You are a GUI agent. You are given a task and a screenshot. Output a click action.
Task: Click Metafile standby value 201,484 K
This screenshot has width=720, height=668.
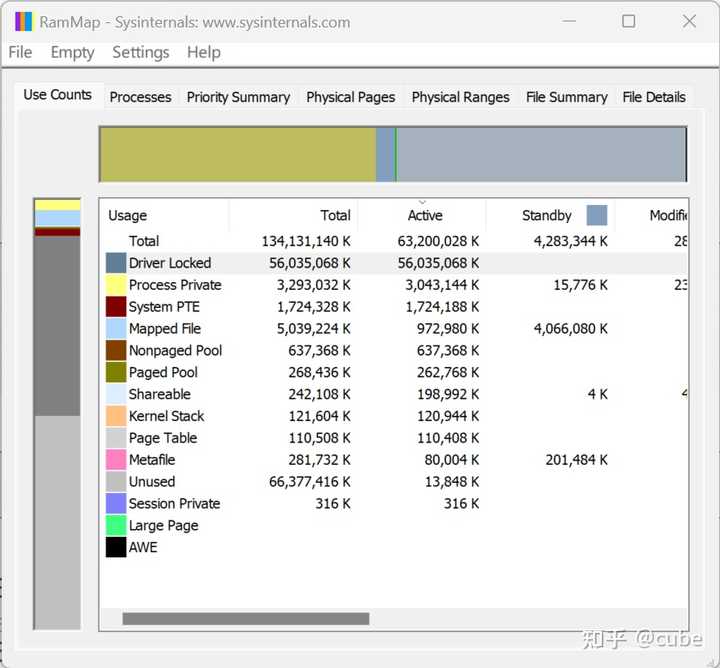click(x=576, y=460)
